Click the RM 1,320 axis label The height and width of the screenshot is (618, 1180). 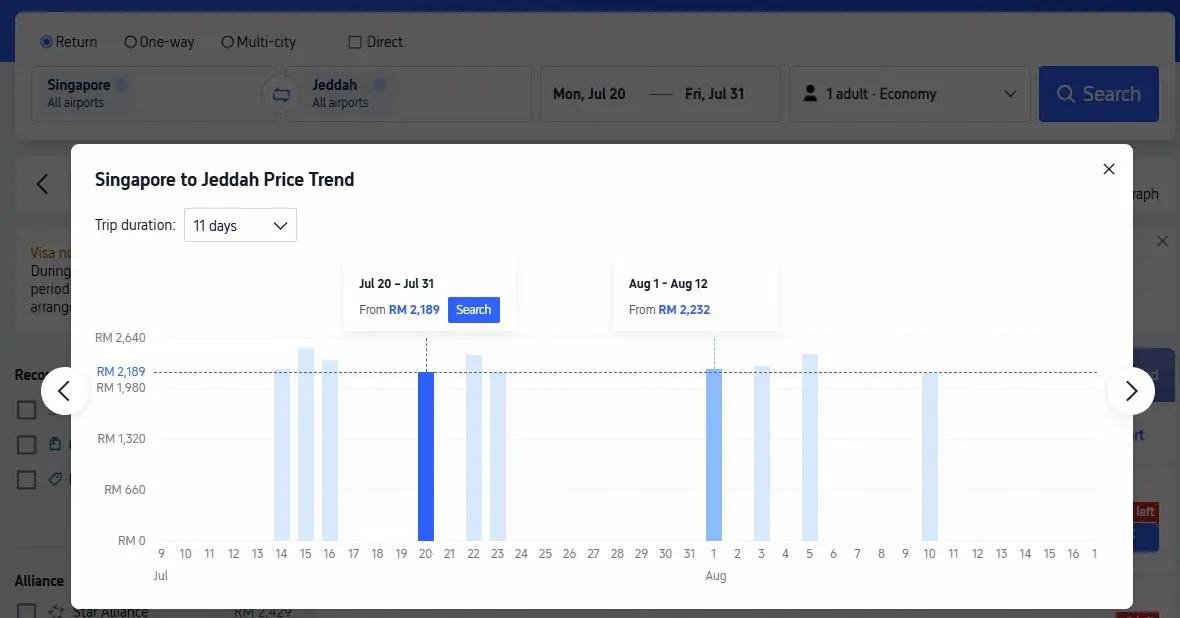click(121, 439)
